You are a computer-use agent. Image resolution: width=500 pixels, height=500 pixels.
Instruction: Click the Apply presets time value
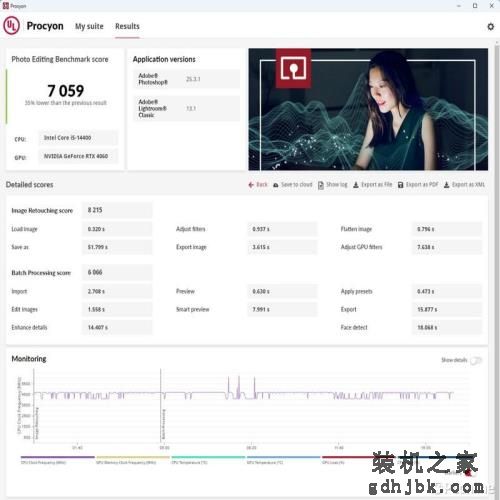tap(447, 291)
